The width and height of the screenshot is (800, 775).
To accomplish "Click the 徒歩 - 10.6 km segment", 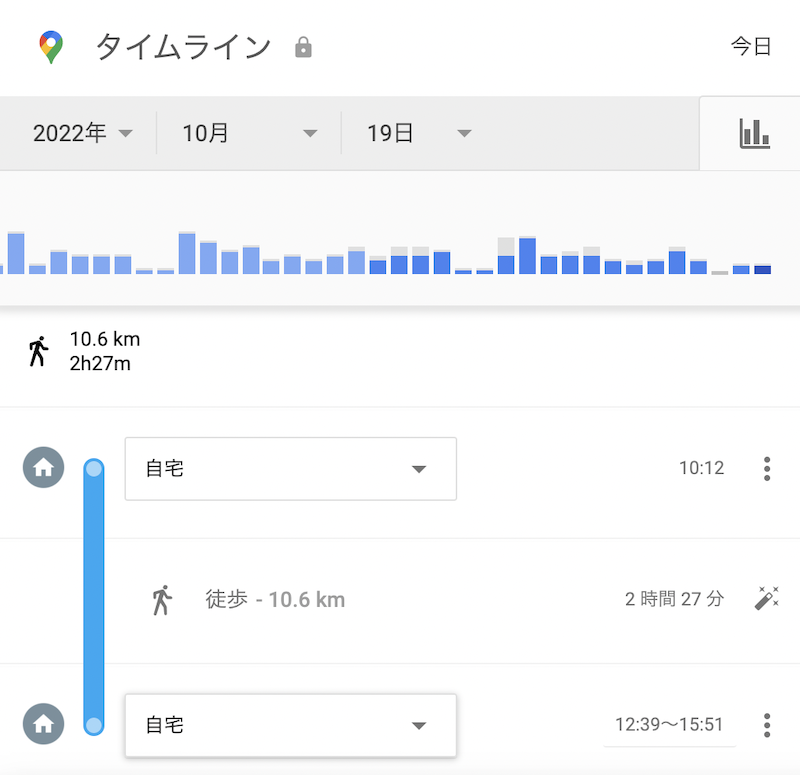I will coord(275,599).
